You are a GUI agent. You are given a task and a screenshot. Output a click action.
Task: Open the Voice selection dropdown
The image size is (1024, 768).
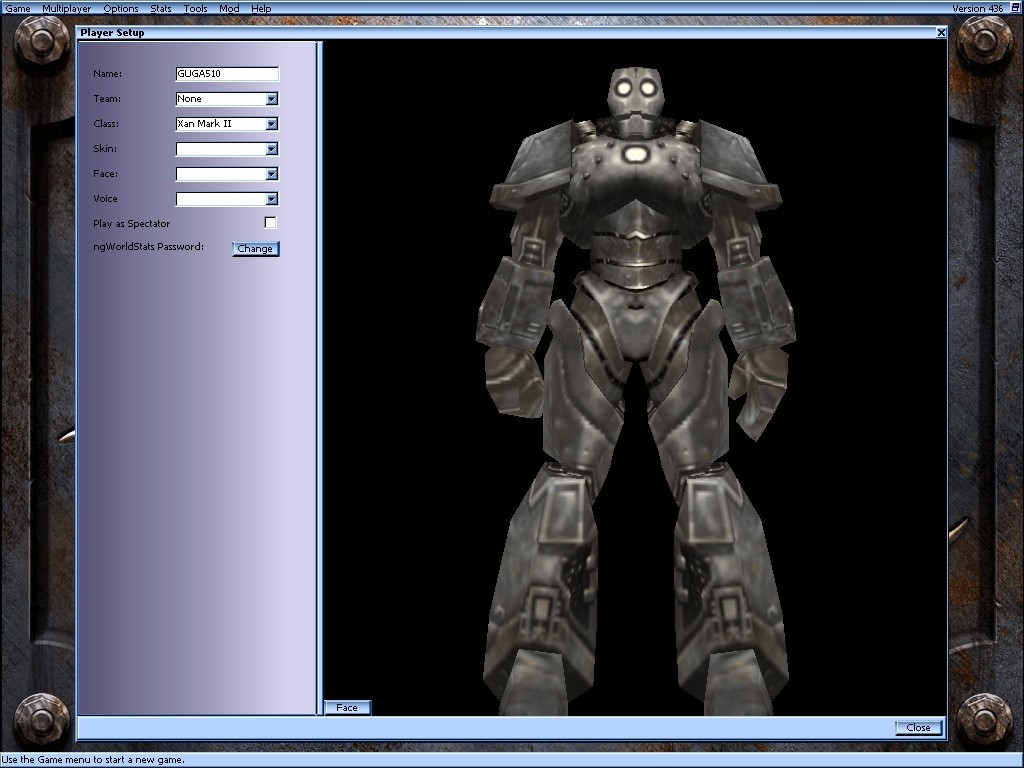point(271,198)
